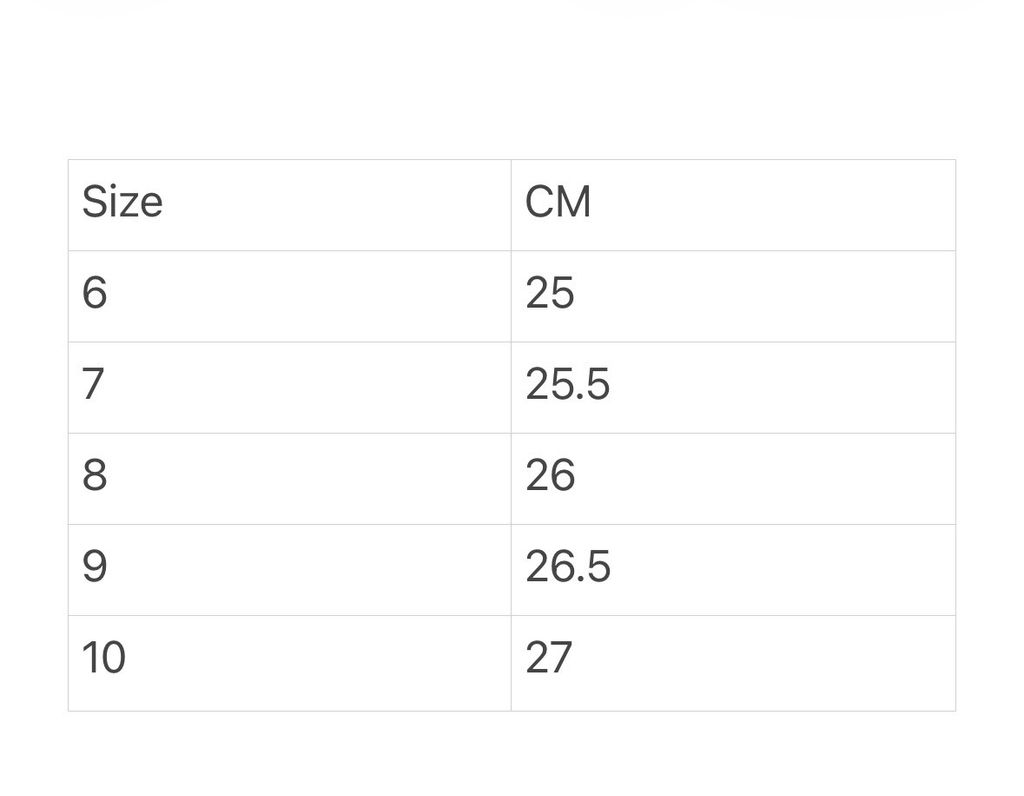Click the size 9 cell

[x=289, y=569]
